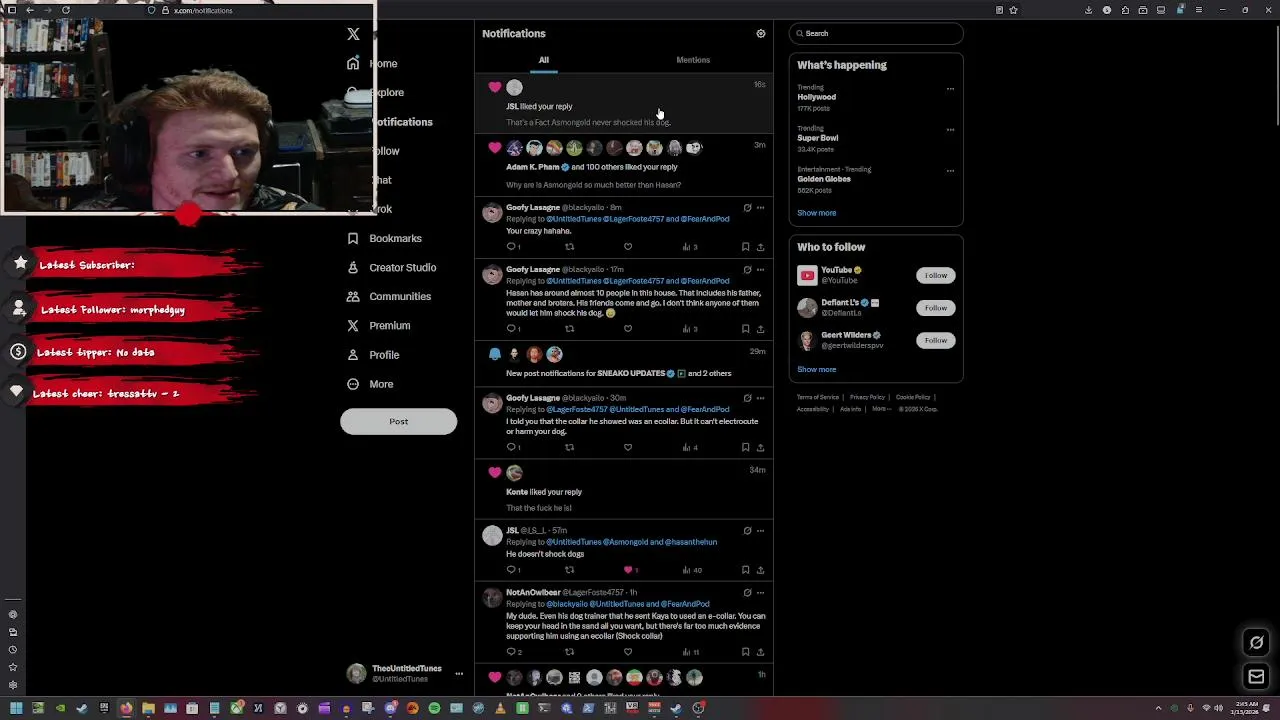Open Creator Studio from sidebar
Viewport: 1280px width, 720px height.
point(391,267)
